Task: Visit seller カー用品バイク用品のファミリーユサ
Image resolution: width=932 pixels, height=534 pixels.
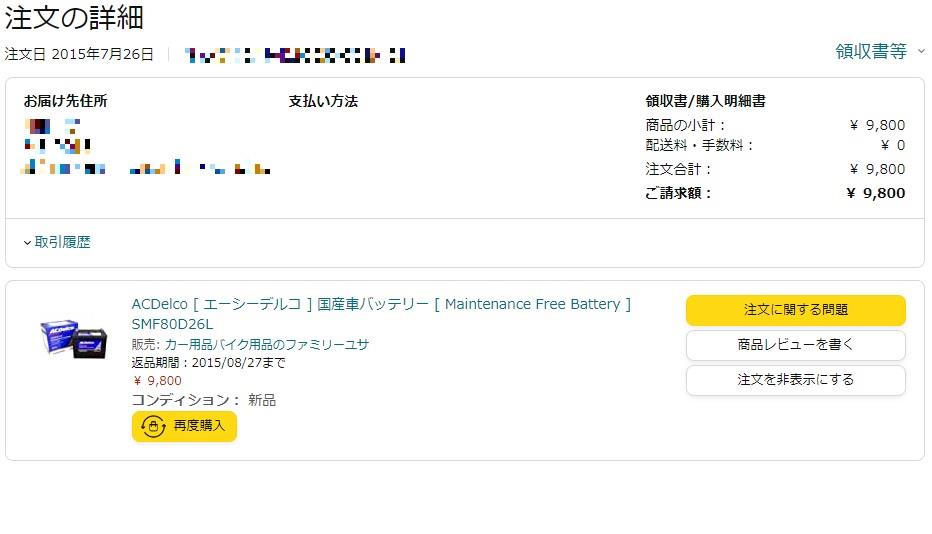Action: (x=267, y=344)
